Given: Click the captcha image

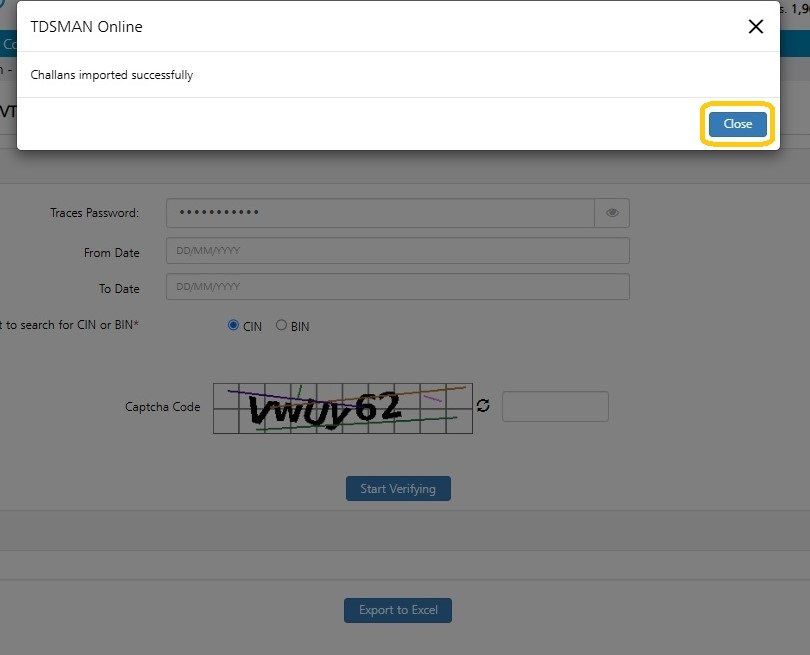Looking at the screenshot, I should click(x=343, y=408).
